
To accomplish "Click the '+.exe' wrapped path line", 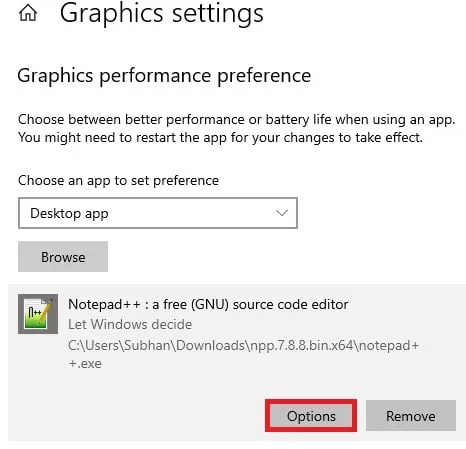I will coord(85,363).
